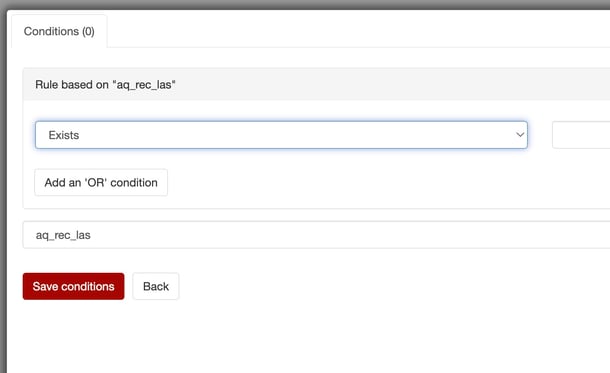The image size is (610, 373).
Task: Expand the condition type combo box
Action: (x=281, y=135)
